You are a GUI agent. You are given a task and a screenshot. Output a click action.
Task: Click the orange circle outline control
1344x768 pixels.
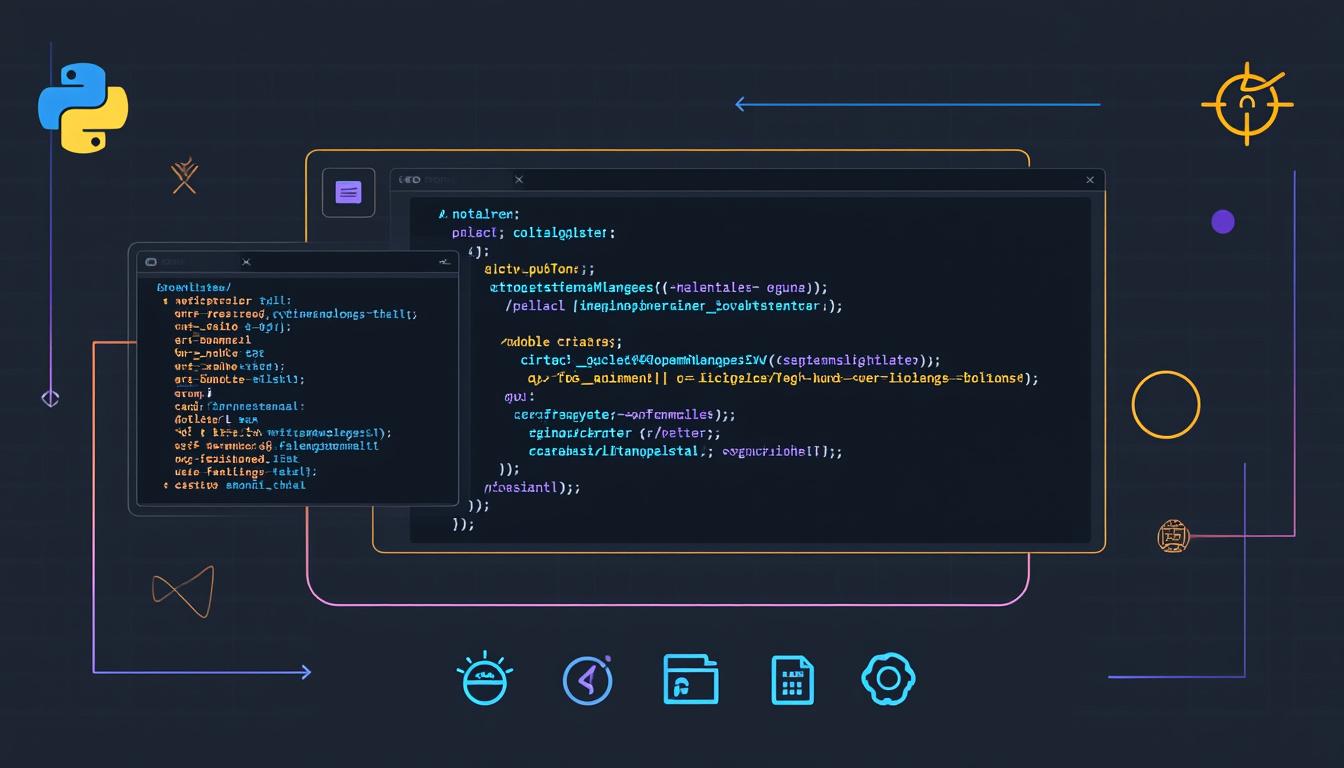coord(1166,405)
